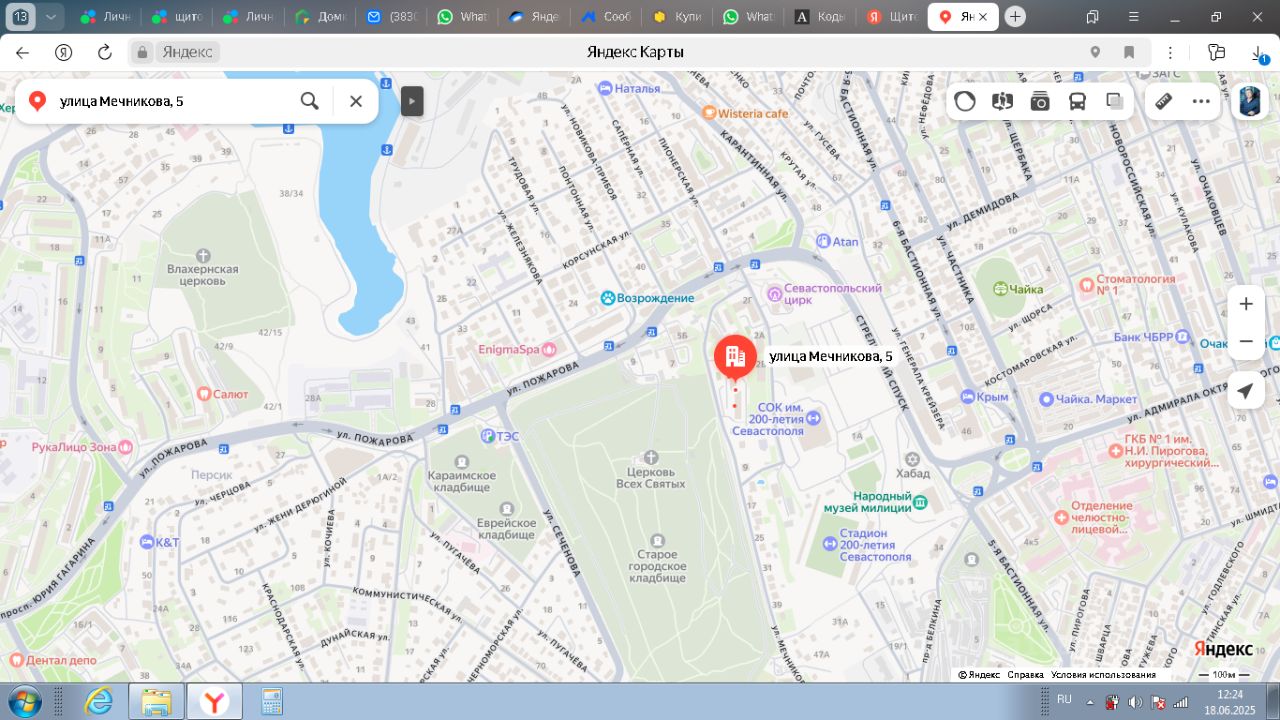Clear the search field with X
The image size is (1280, 720).
[356, 101]
